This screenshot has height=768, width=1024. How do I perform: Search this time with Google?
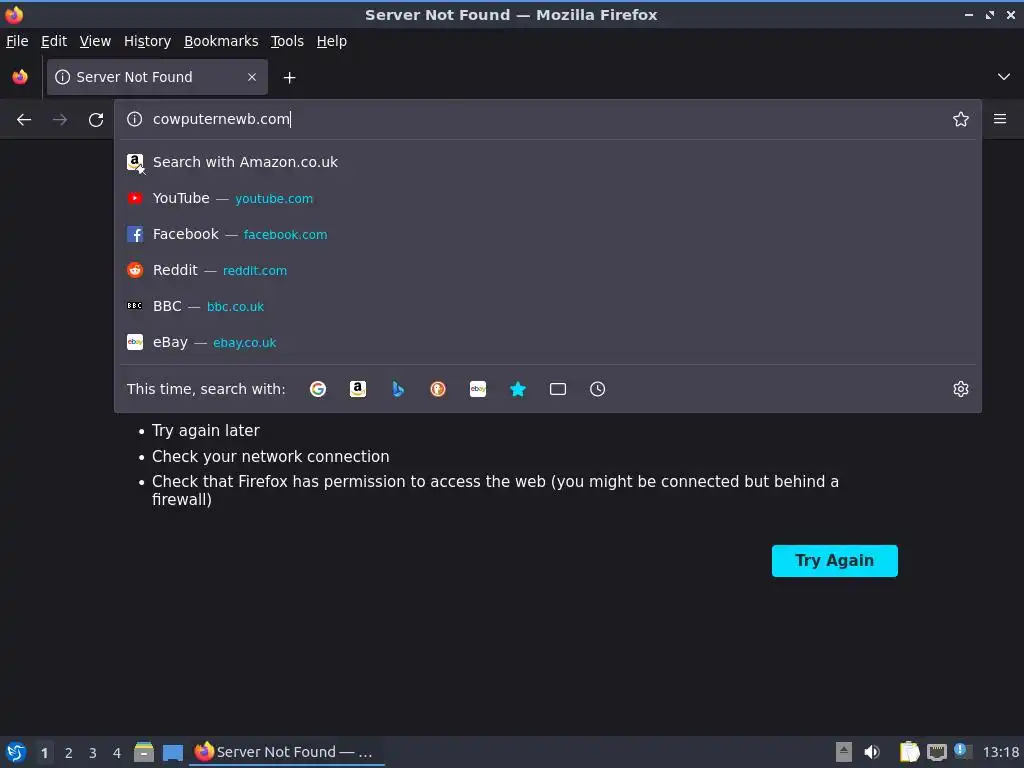pos(318,389)
